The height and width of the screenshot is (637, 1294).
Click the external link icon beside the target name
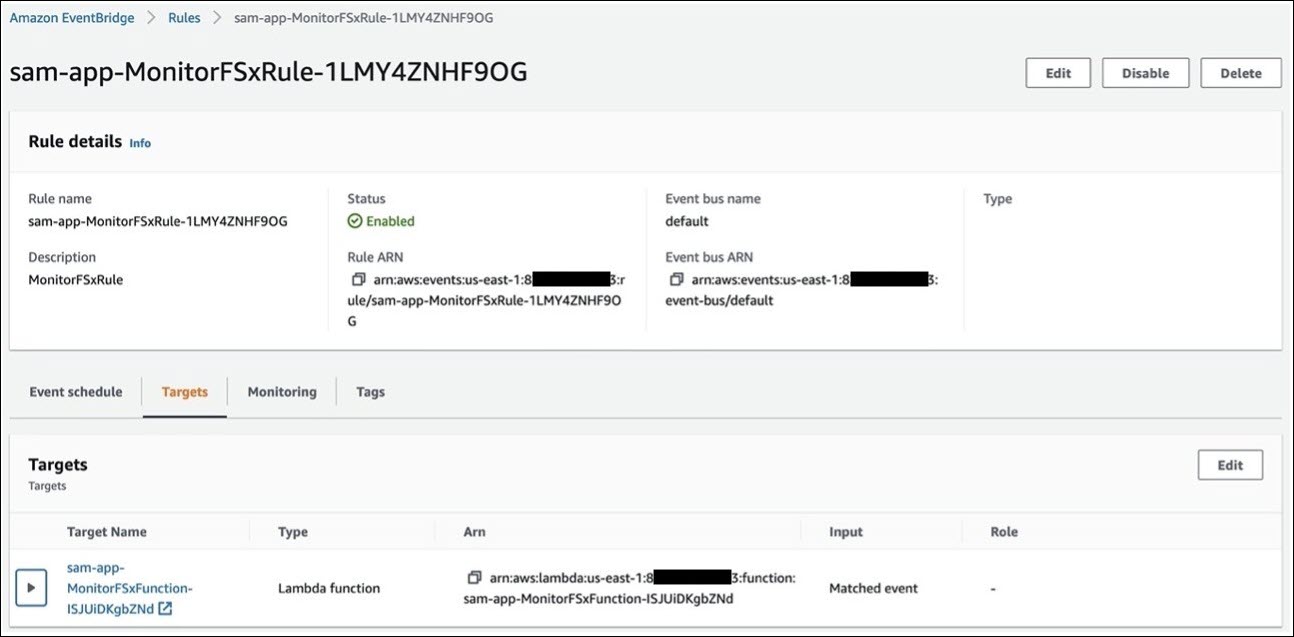tap(165, 608)
